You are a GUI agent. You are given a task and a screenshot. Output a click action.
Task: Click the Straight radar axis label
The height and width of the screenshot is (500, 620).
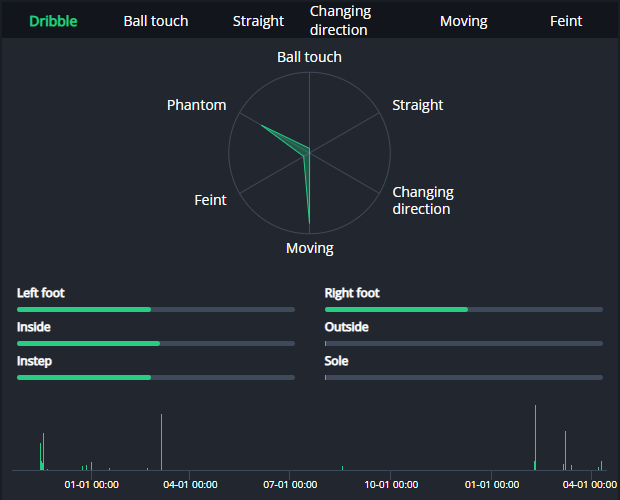417,105
